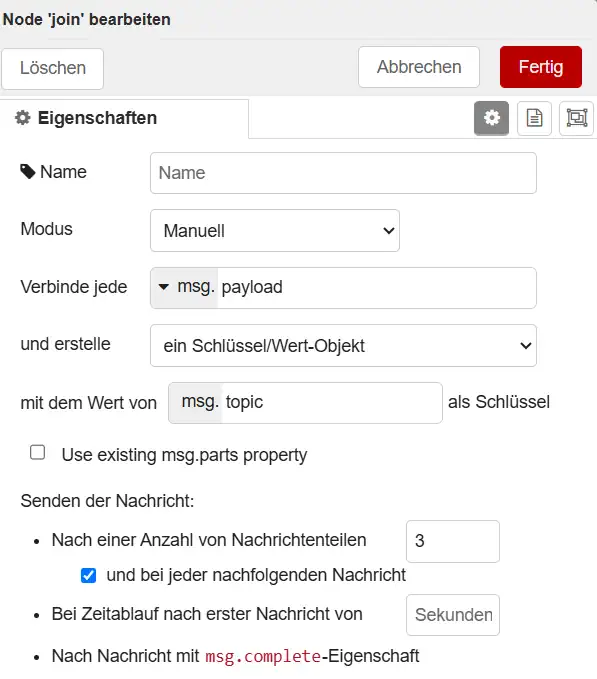The height and width of the screenshot is (679, 597).
Task: Focus the Name input field
Action: pyautogui.click(x=343, y=173)
